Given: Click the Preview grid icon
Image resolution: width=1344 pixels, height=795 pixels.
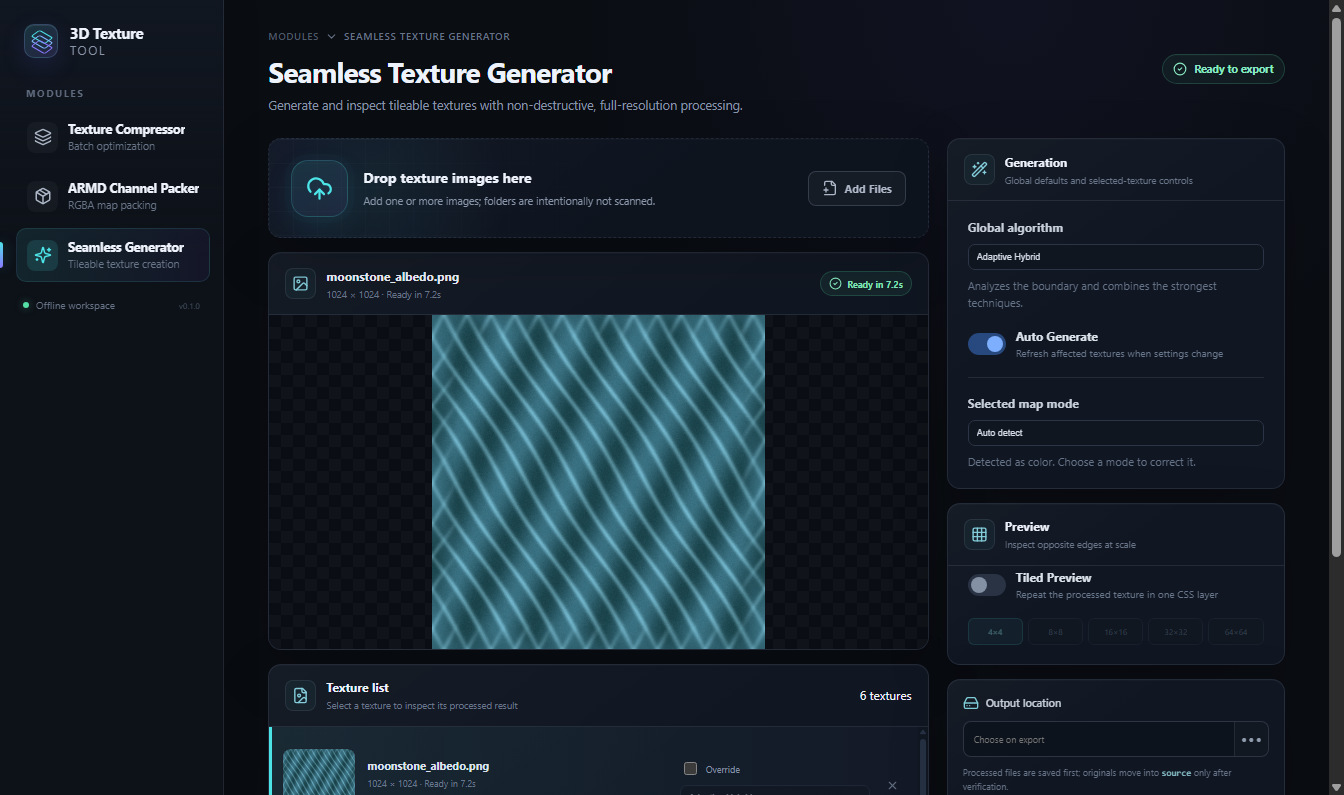Looking at the screenshot, I should [979, 534].
